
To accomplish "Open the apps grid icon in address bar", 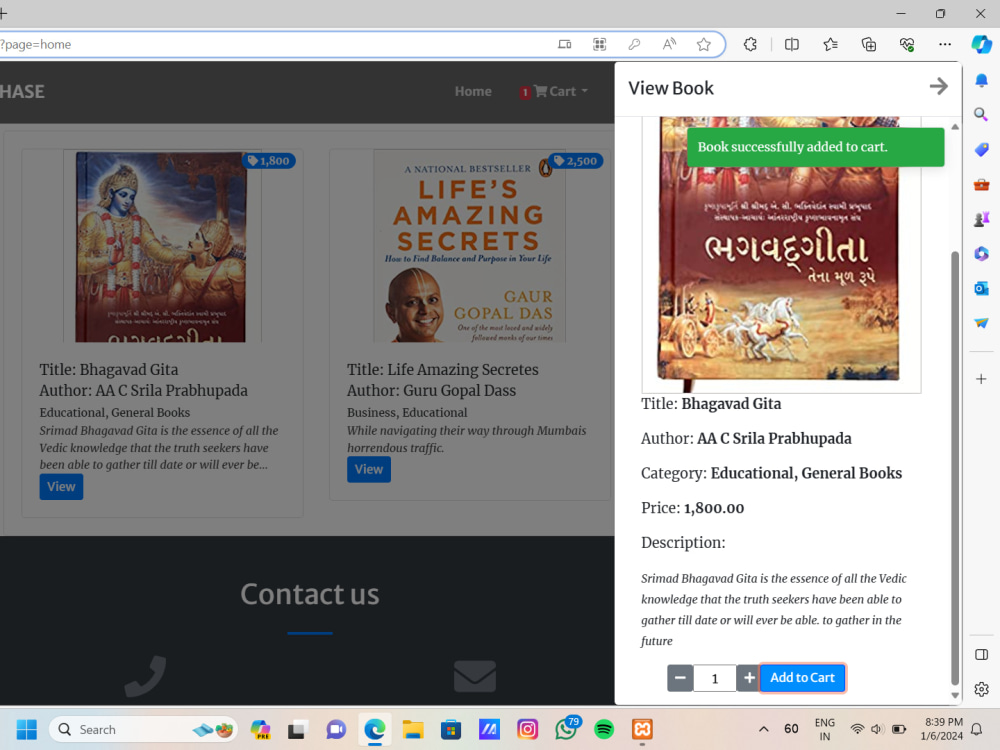I will [599, 45].
